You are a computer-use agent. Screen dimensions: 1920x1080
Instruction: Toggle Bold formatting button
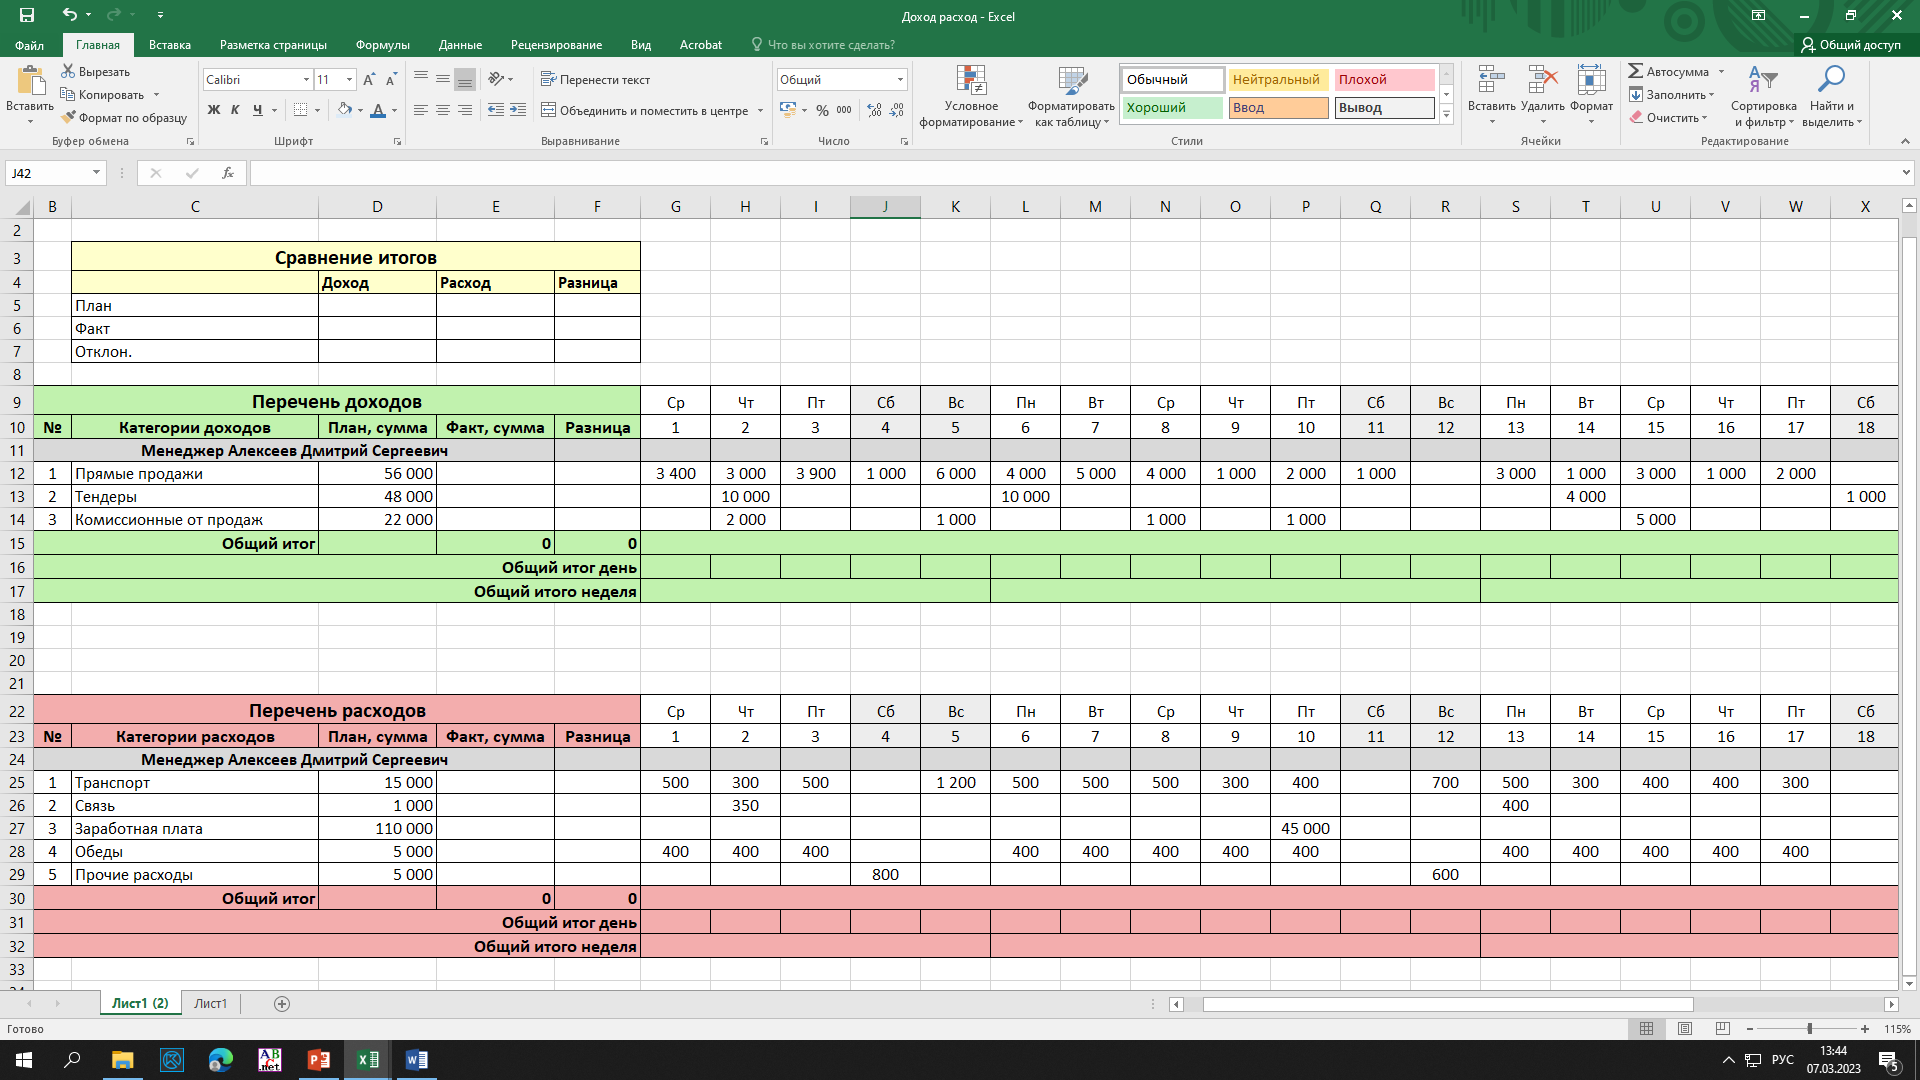pyautogui.click(x=213, y=110)
